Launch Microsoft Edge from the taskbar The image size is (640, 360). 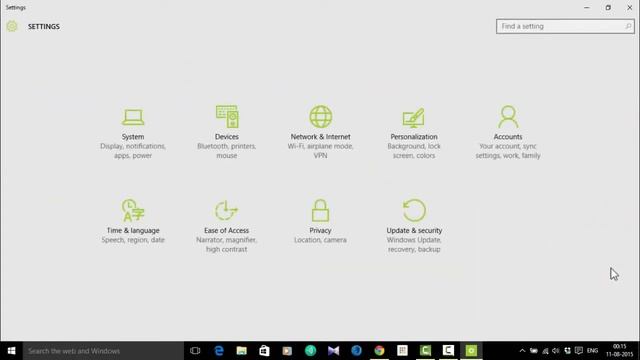(x=219, y=351)
